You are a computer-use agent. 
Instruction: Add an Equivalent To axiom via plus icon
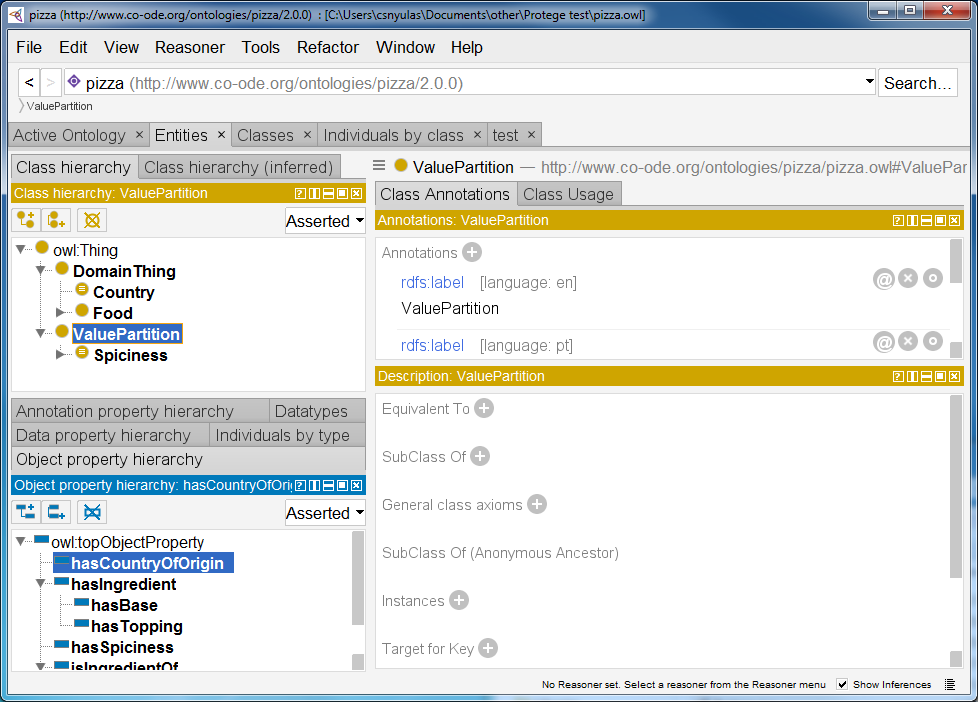[484, 408]
